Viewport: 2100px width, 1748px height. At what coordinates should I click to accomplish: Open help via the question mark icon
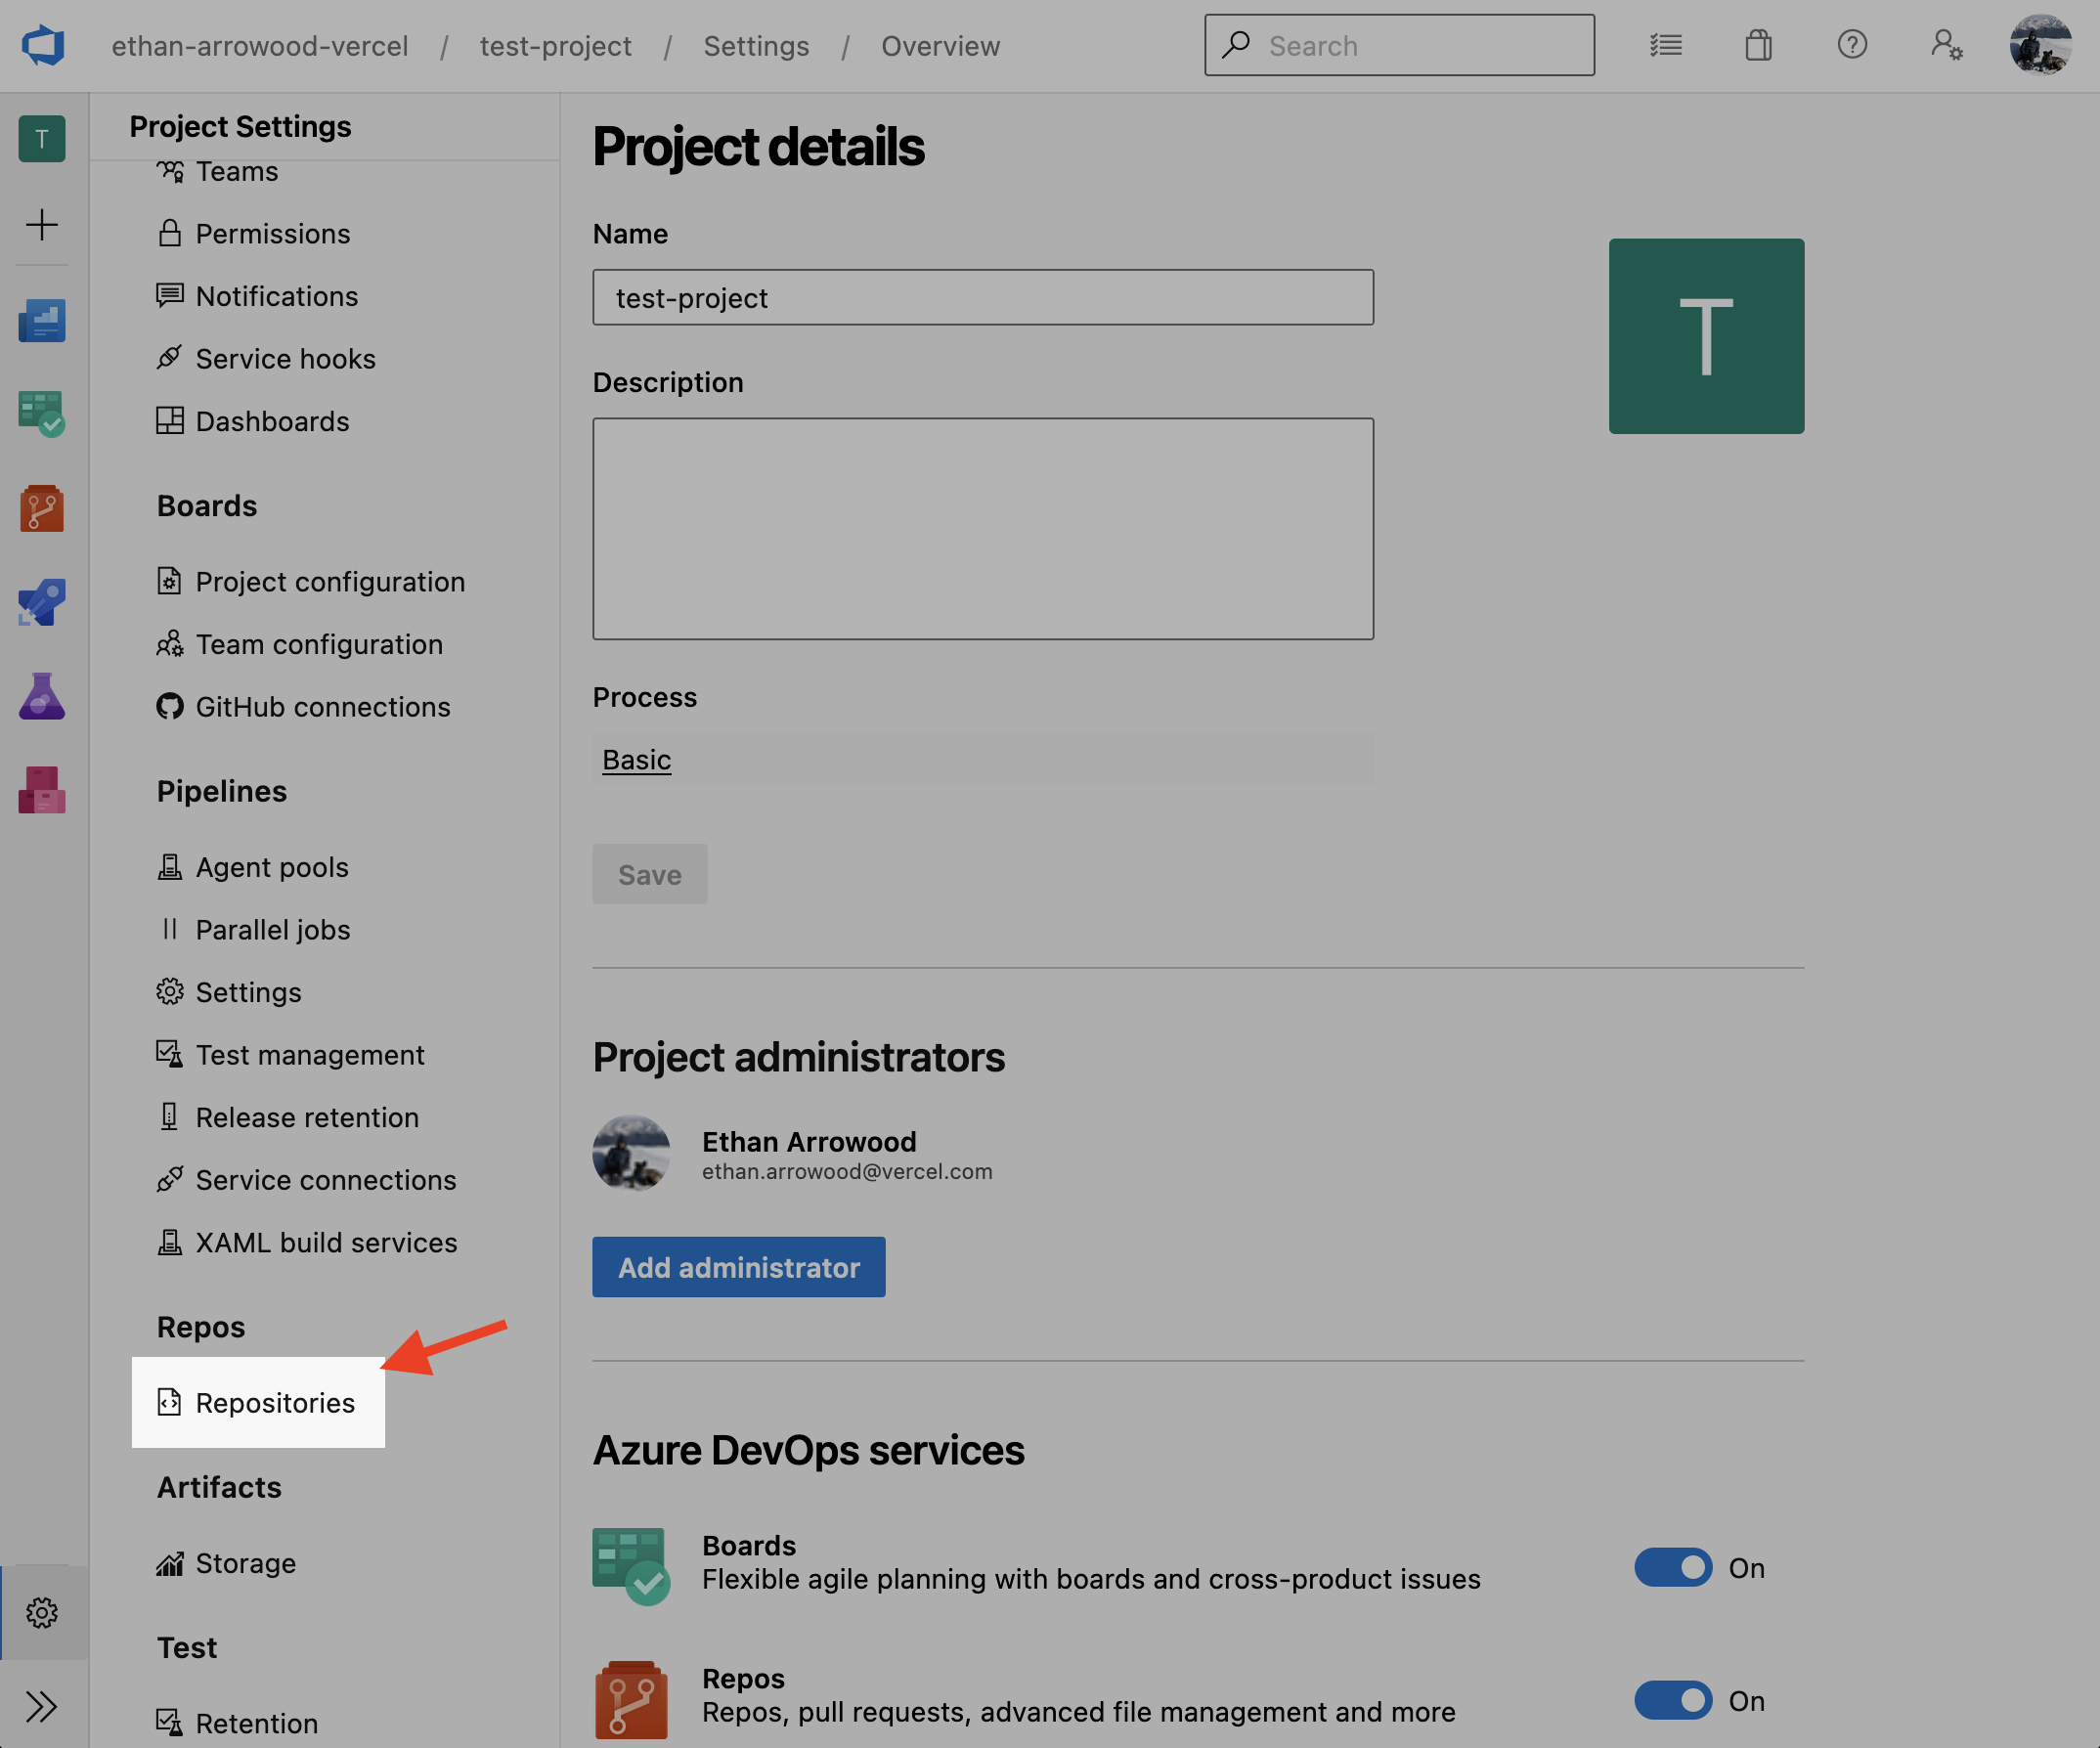pyautogui.click(x=1852, y=45)
